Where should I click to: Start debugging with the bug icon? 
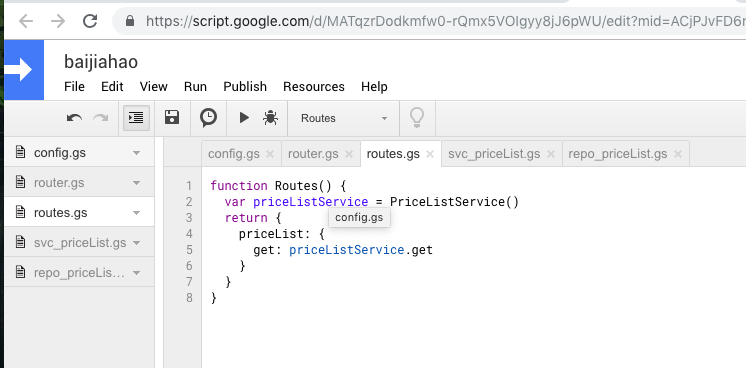[x=270, y=118]
